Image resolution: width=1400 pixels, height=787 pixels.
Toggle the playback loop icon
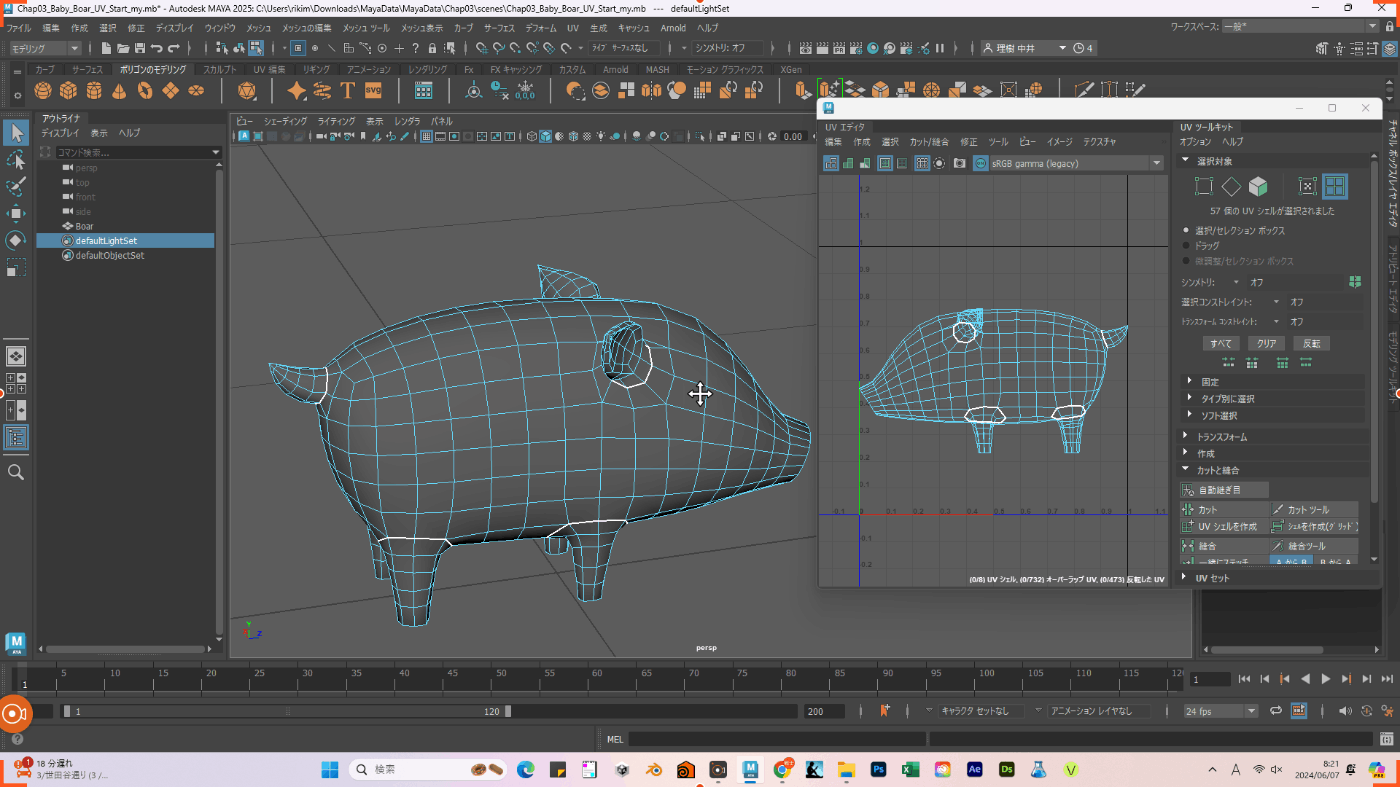(1276, 711)
